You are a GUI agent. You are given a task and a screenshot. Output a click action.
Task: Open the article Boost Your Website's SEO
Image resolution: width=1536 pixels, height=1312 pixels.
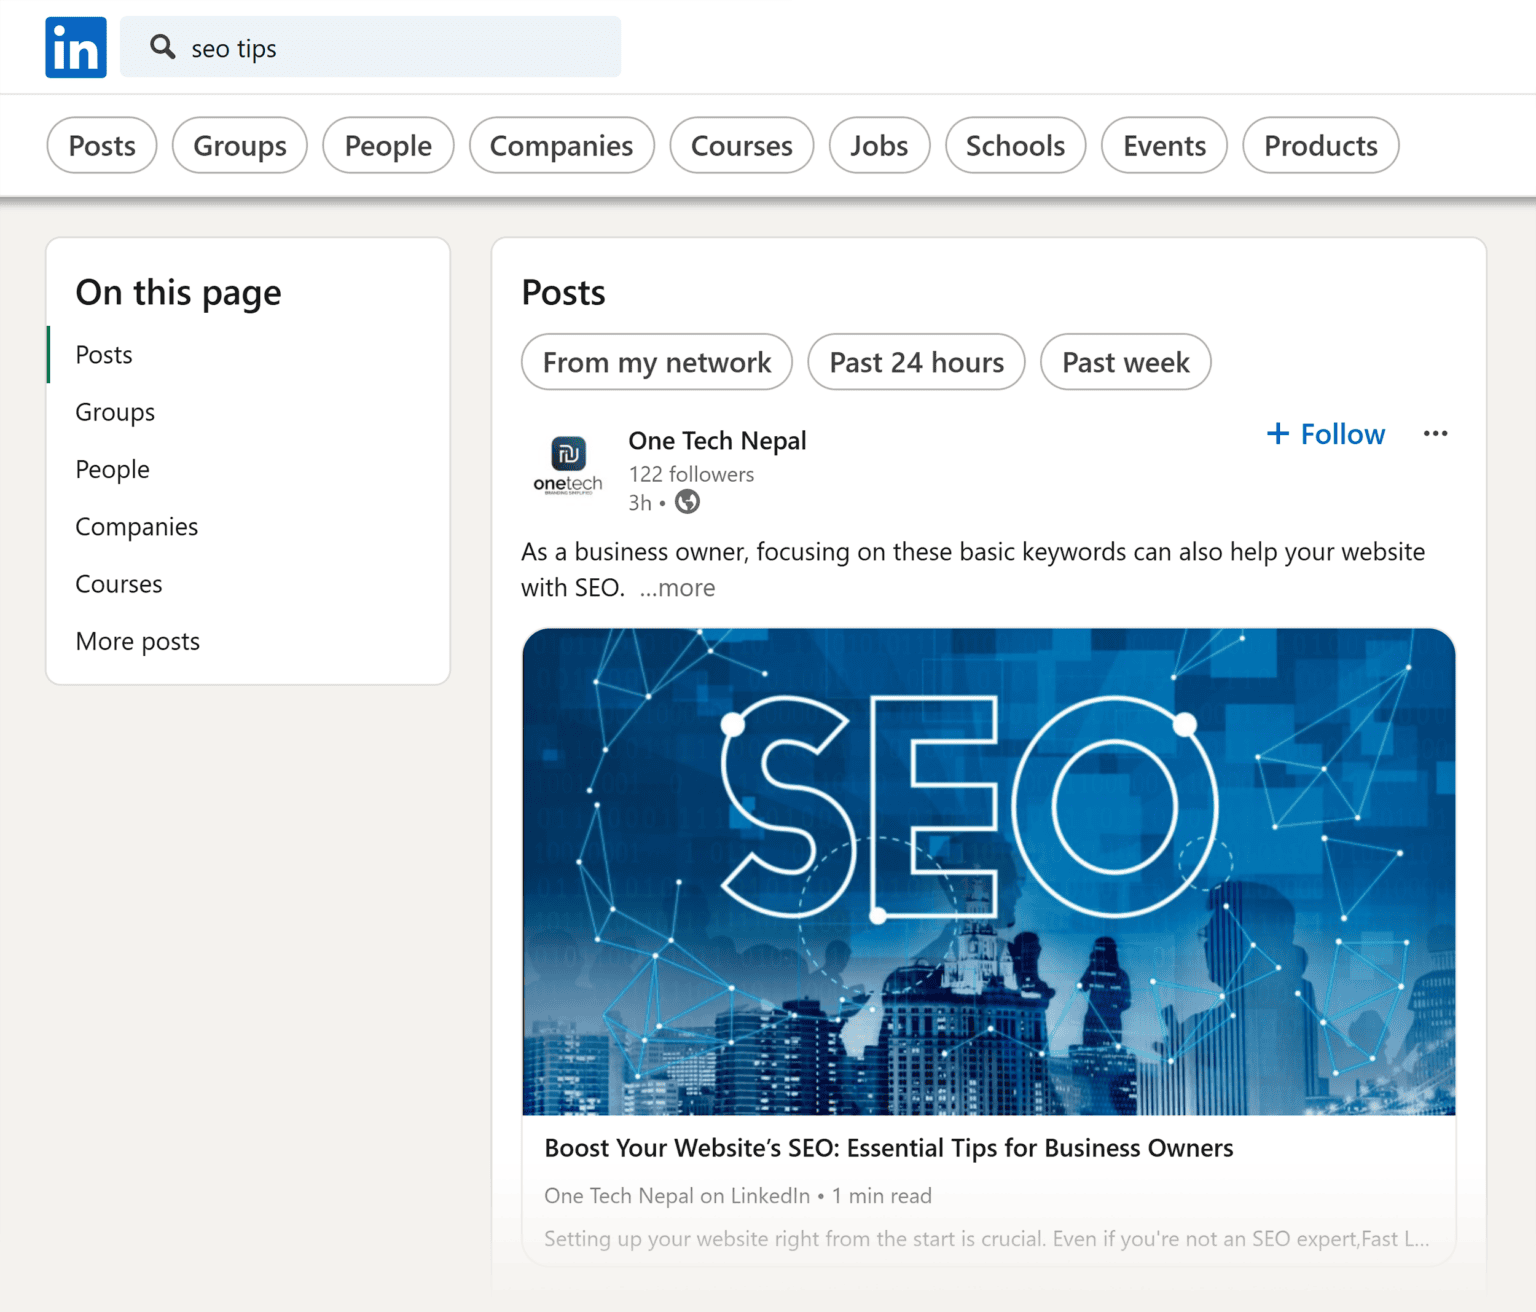[888, 1148]
